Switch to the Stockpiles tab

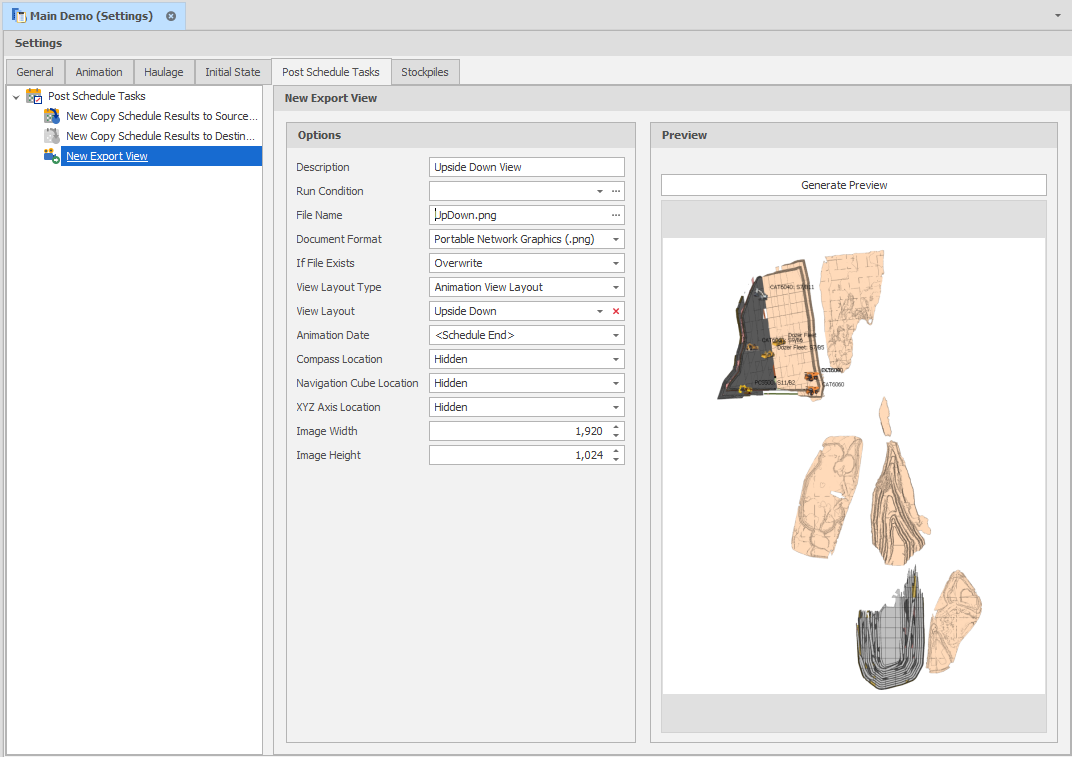click(425, 72)
